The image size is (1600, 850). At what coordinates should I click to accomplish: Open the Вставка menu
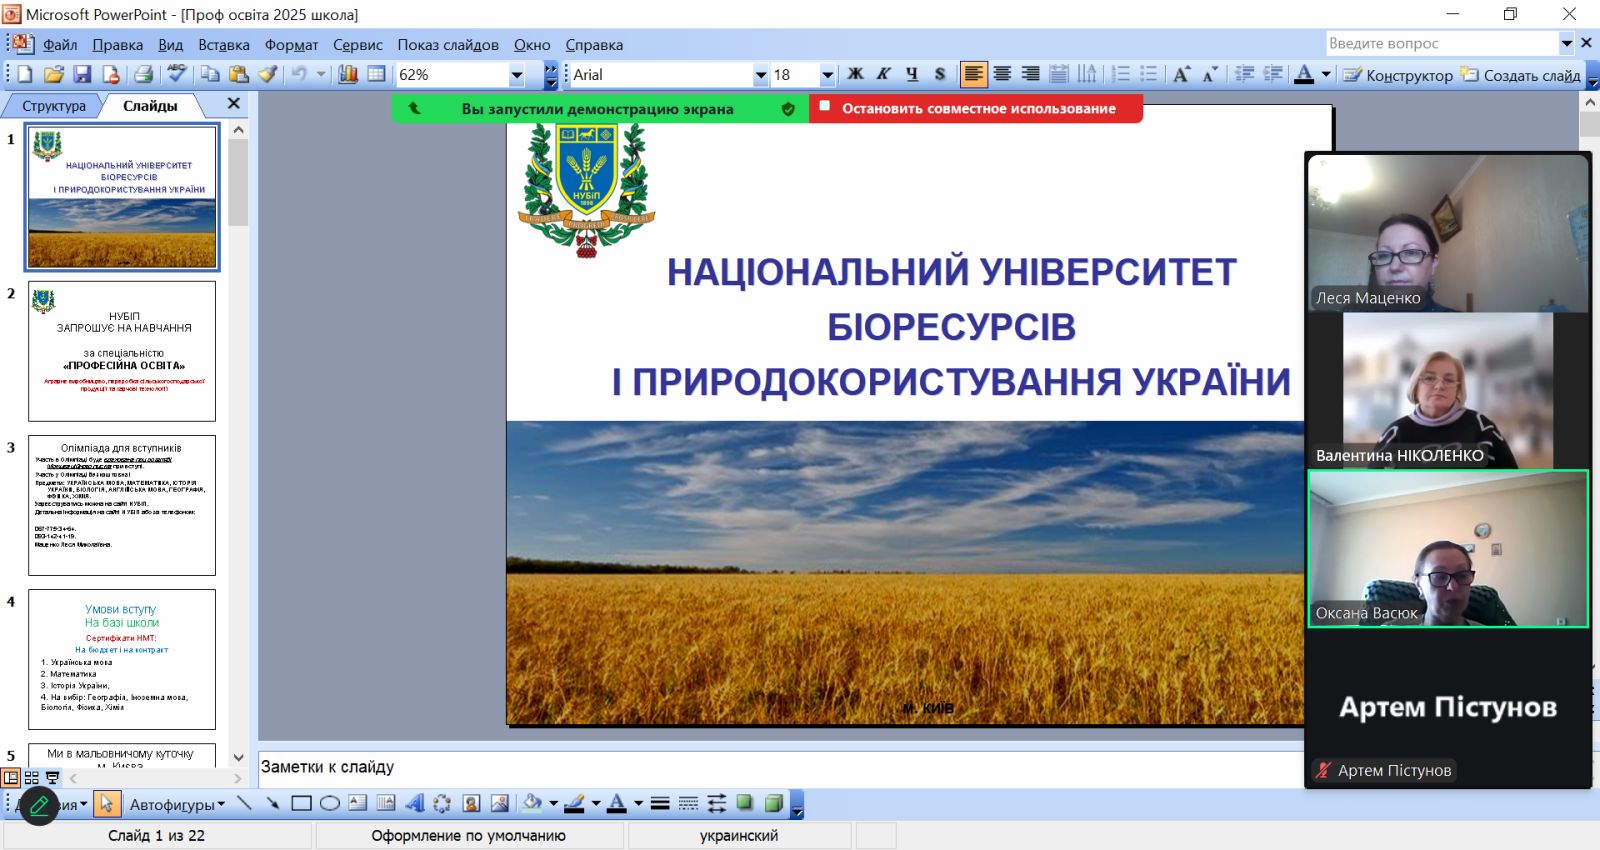[x=224, y=45]
